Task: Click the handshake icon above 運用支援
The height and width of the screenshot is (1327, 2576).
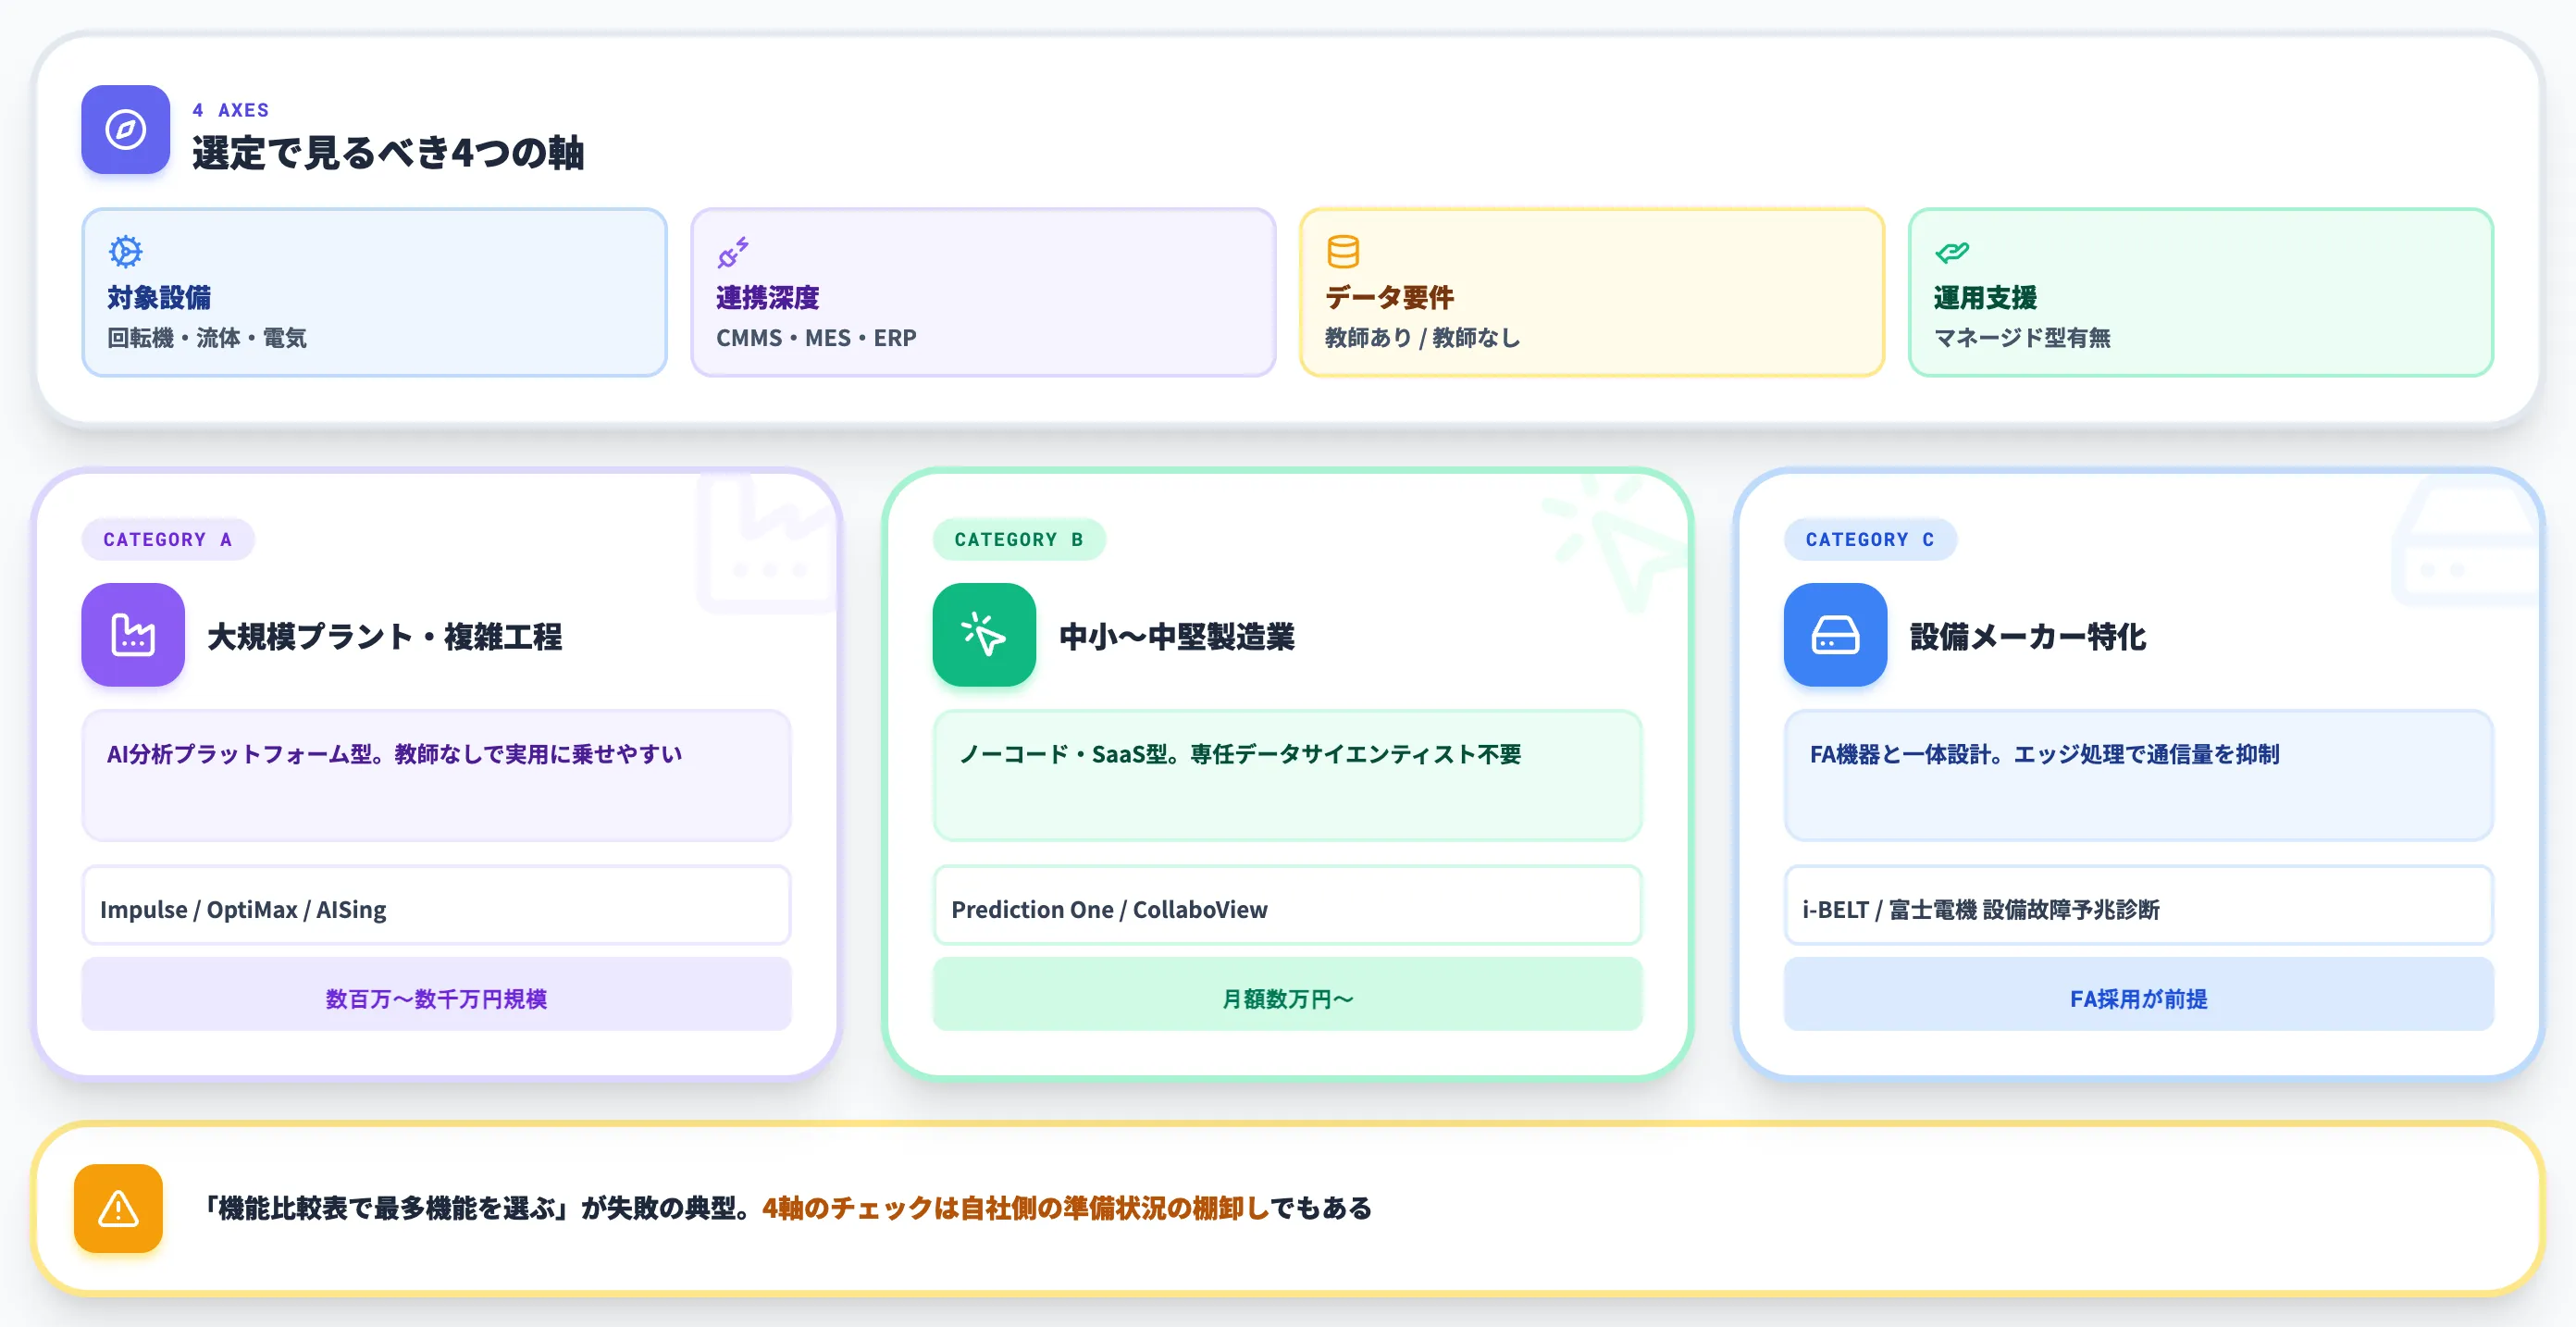Action: 1952,252
